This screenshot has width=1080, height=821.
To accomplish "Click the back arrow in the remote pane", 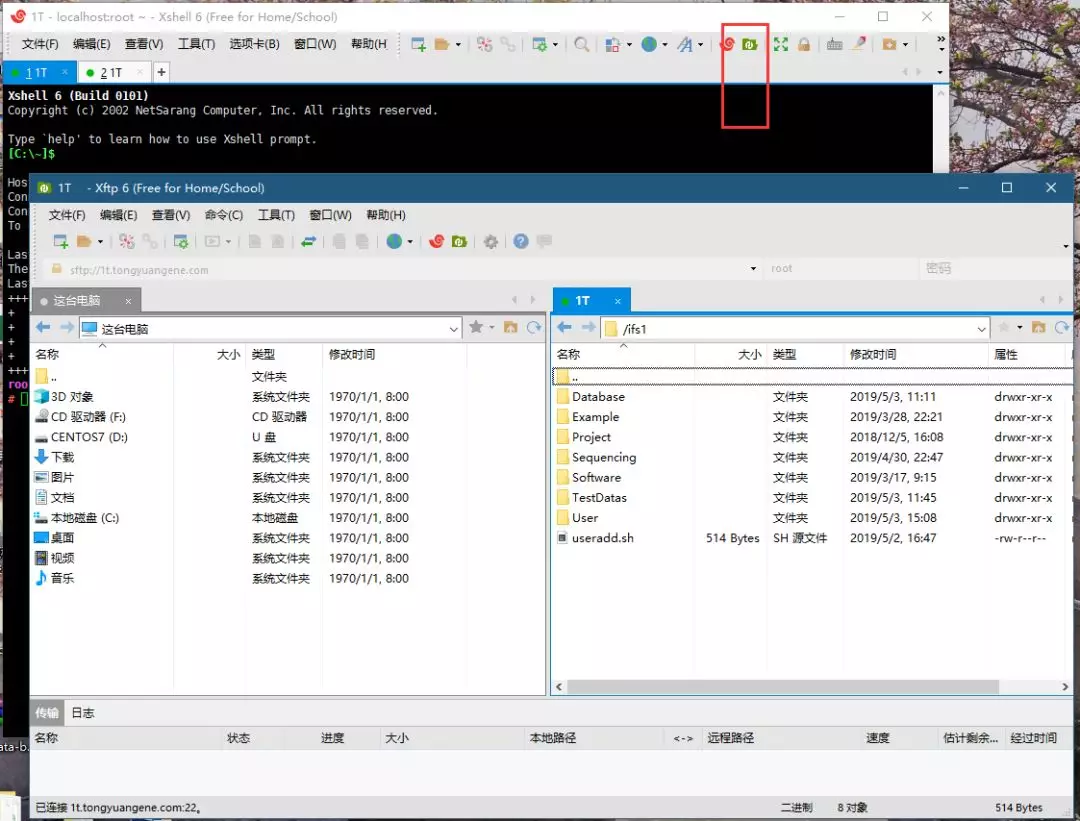I will click(565, 327).
